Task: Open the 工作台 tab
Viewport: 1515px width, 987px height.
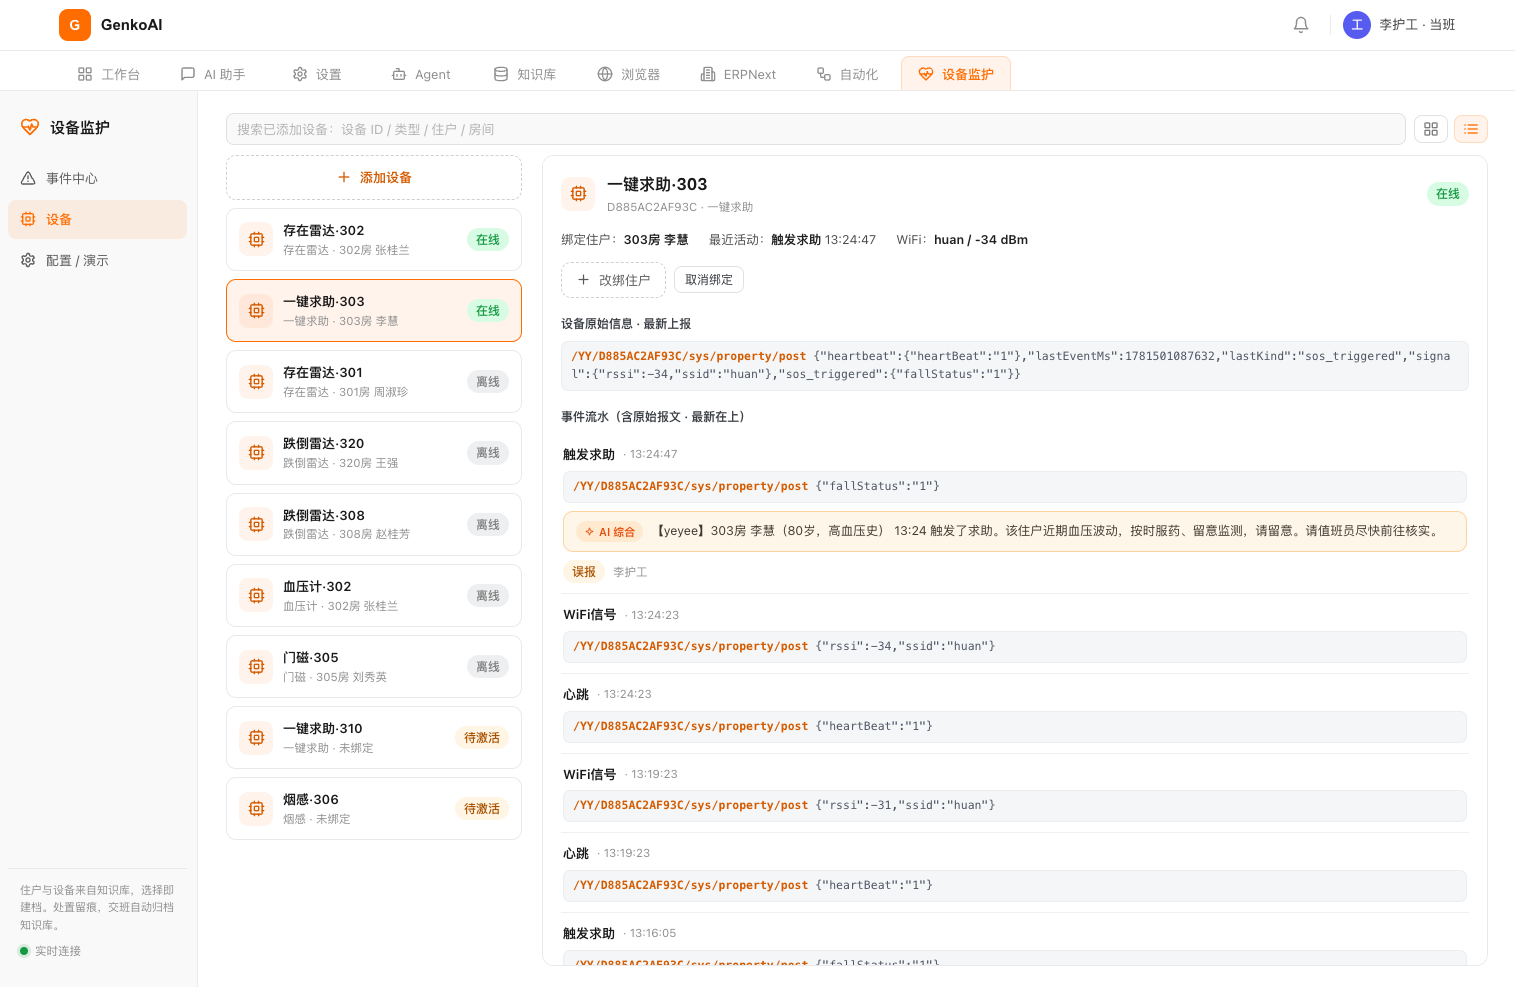Action: tap(109, 74)
